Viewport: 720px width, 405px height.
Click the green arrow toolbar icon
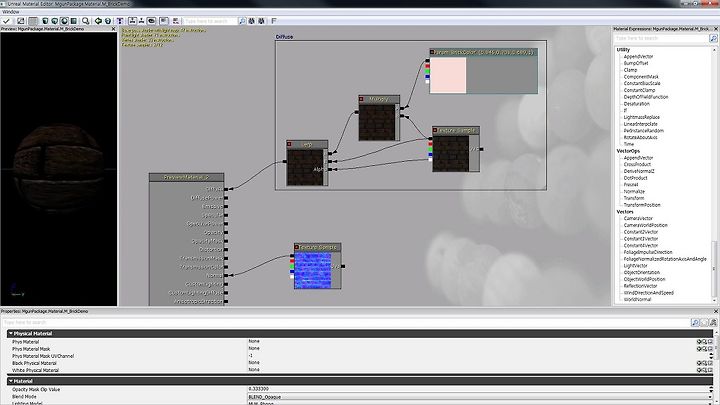pos(98,21)
